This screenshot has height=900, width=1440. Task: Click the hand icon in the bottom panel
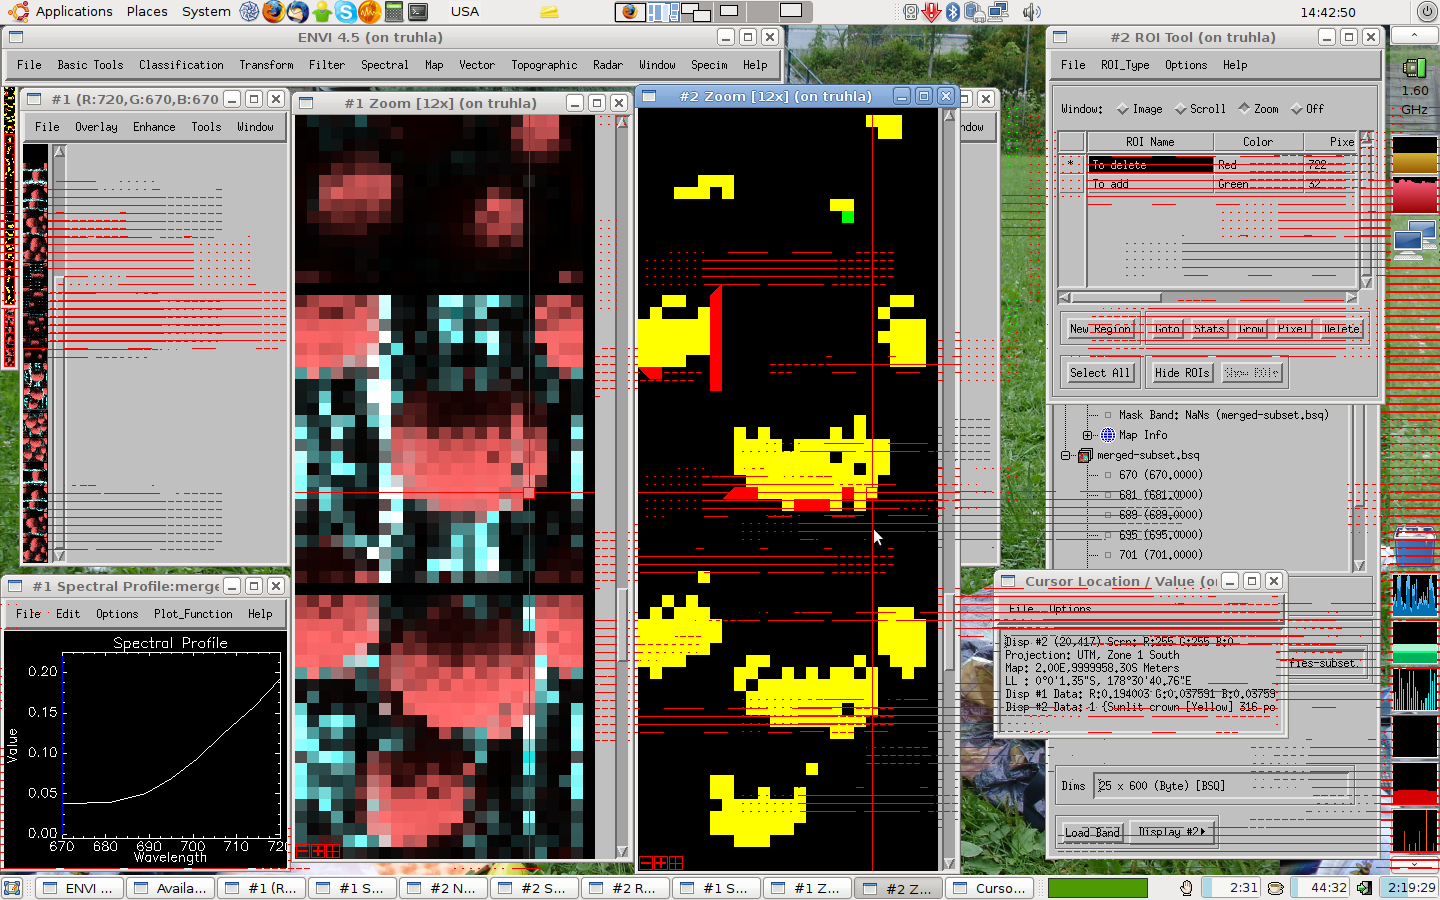tap(1186, 888)
